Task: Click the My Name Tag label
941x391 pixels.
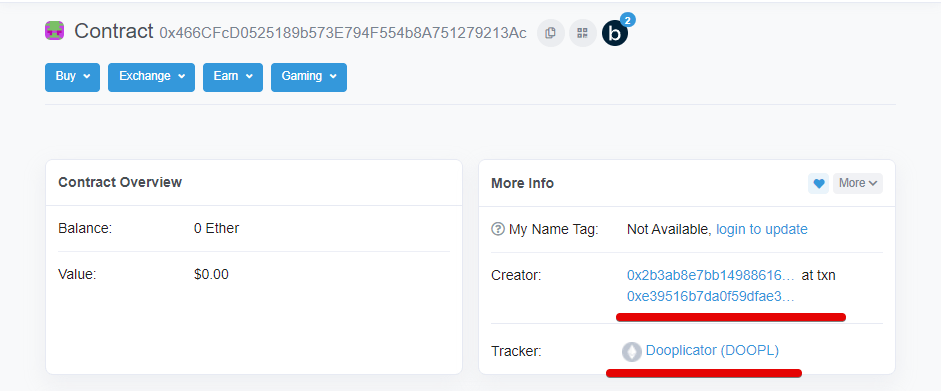Action: (x=553, y=229)
